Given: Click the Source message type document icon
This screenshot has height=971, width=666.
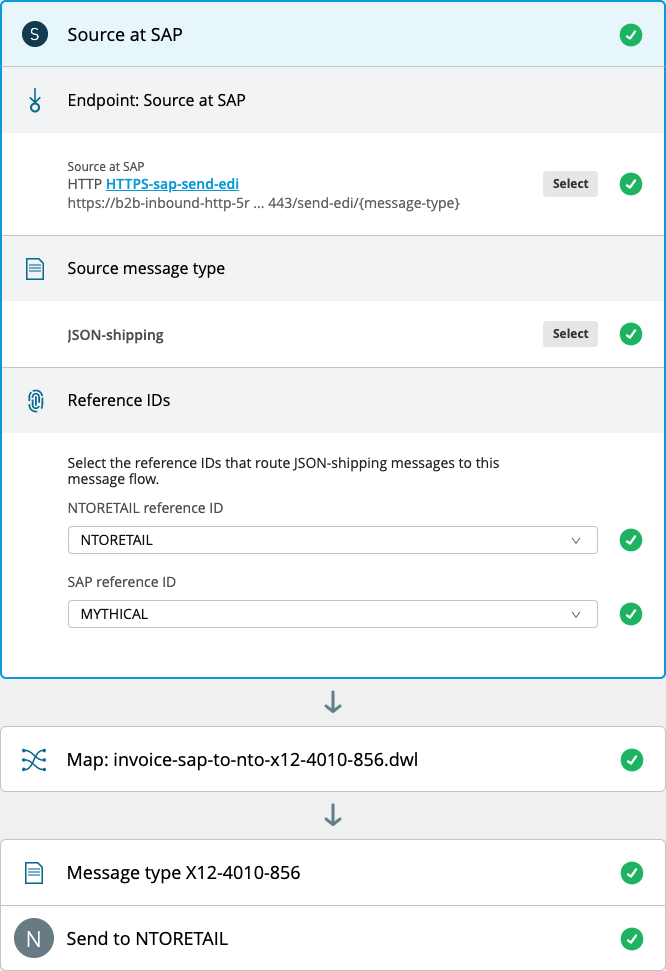Looking at the screenshot, I should [35, 268].
